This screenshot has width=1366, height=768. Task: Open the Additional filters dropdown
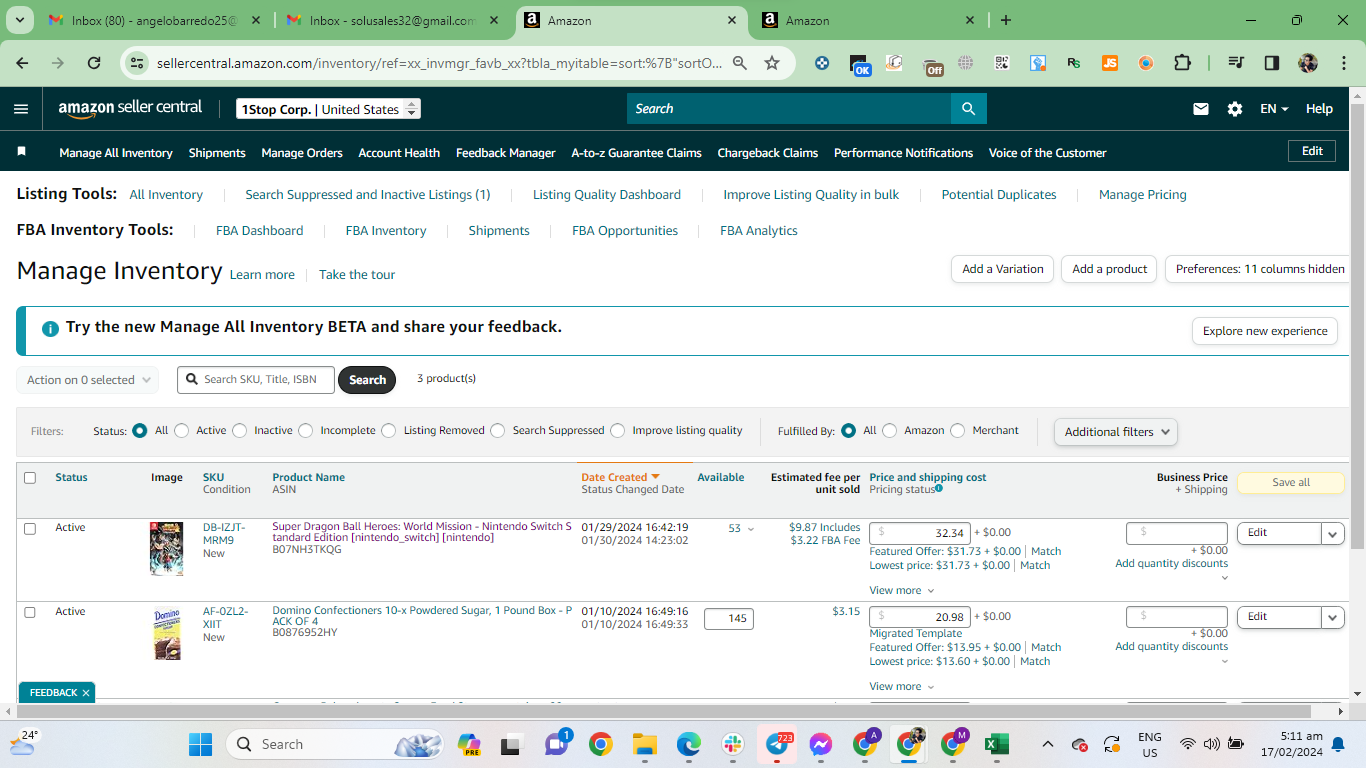pos(1115,432)
